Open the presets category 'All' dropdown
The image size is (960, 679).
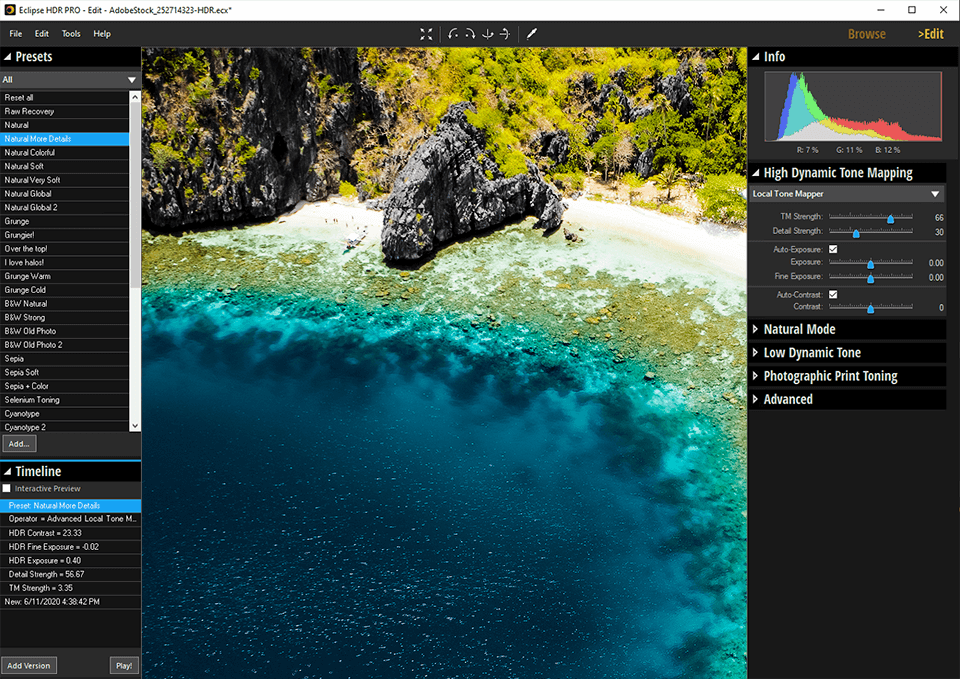point(131,80)
